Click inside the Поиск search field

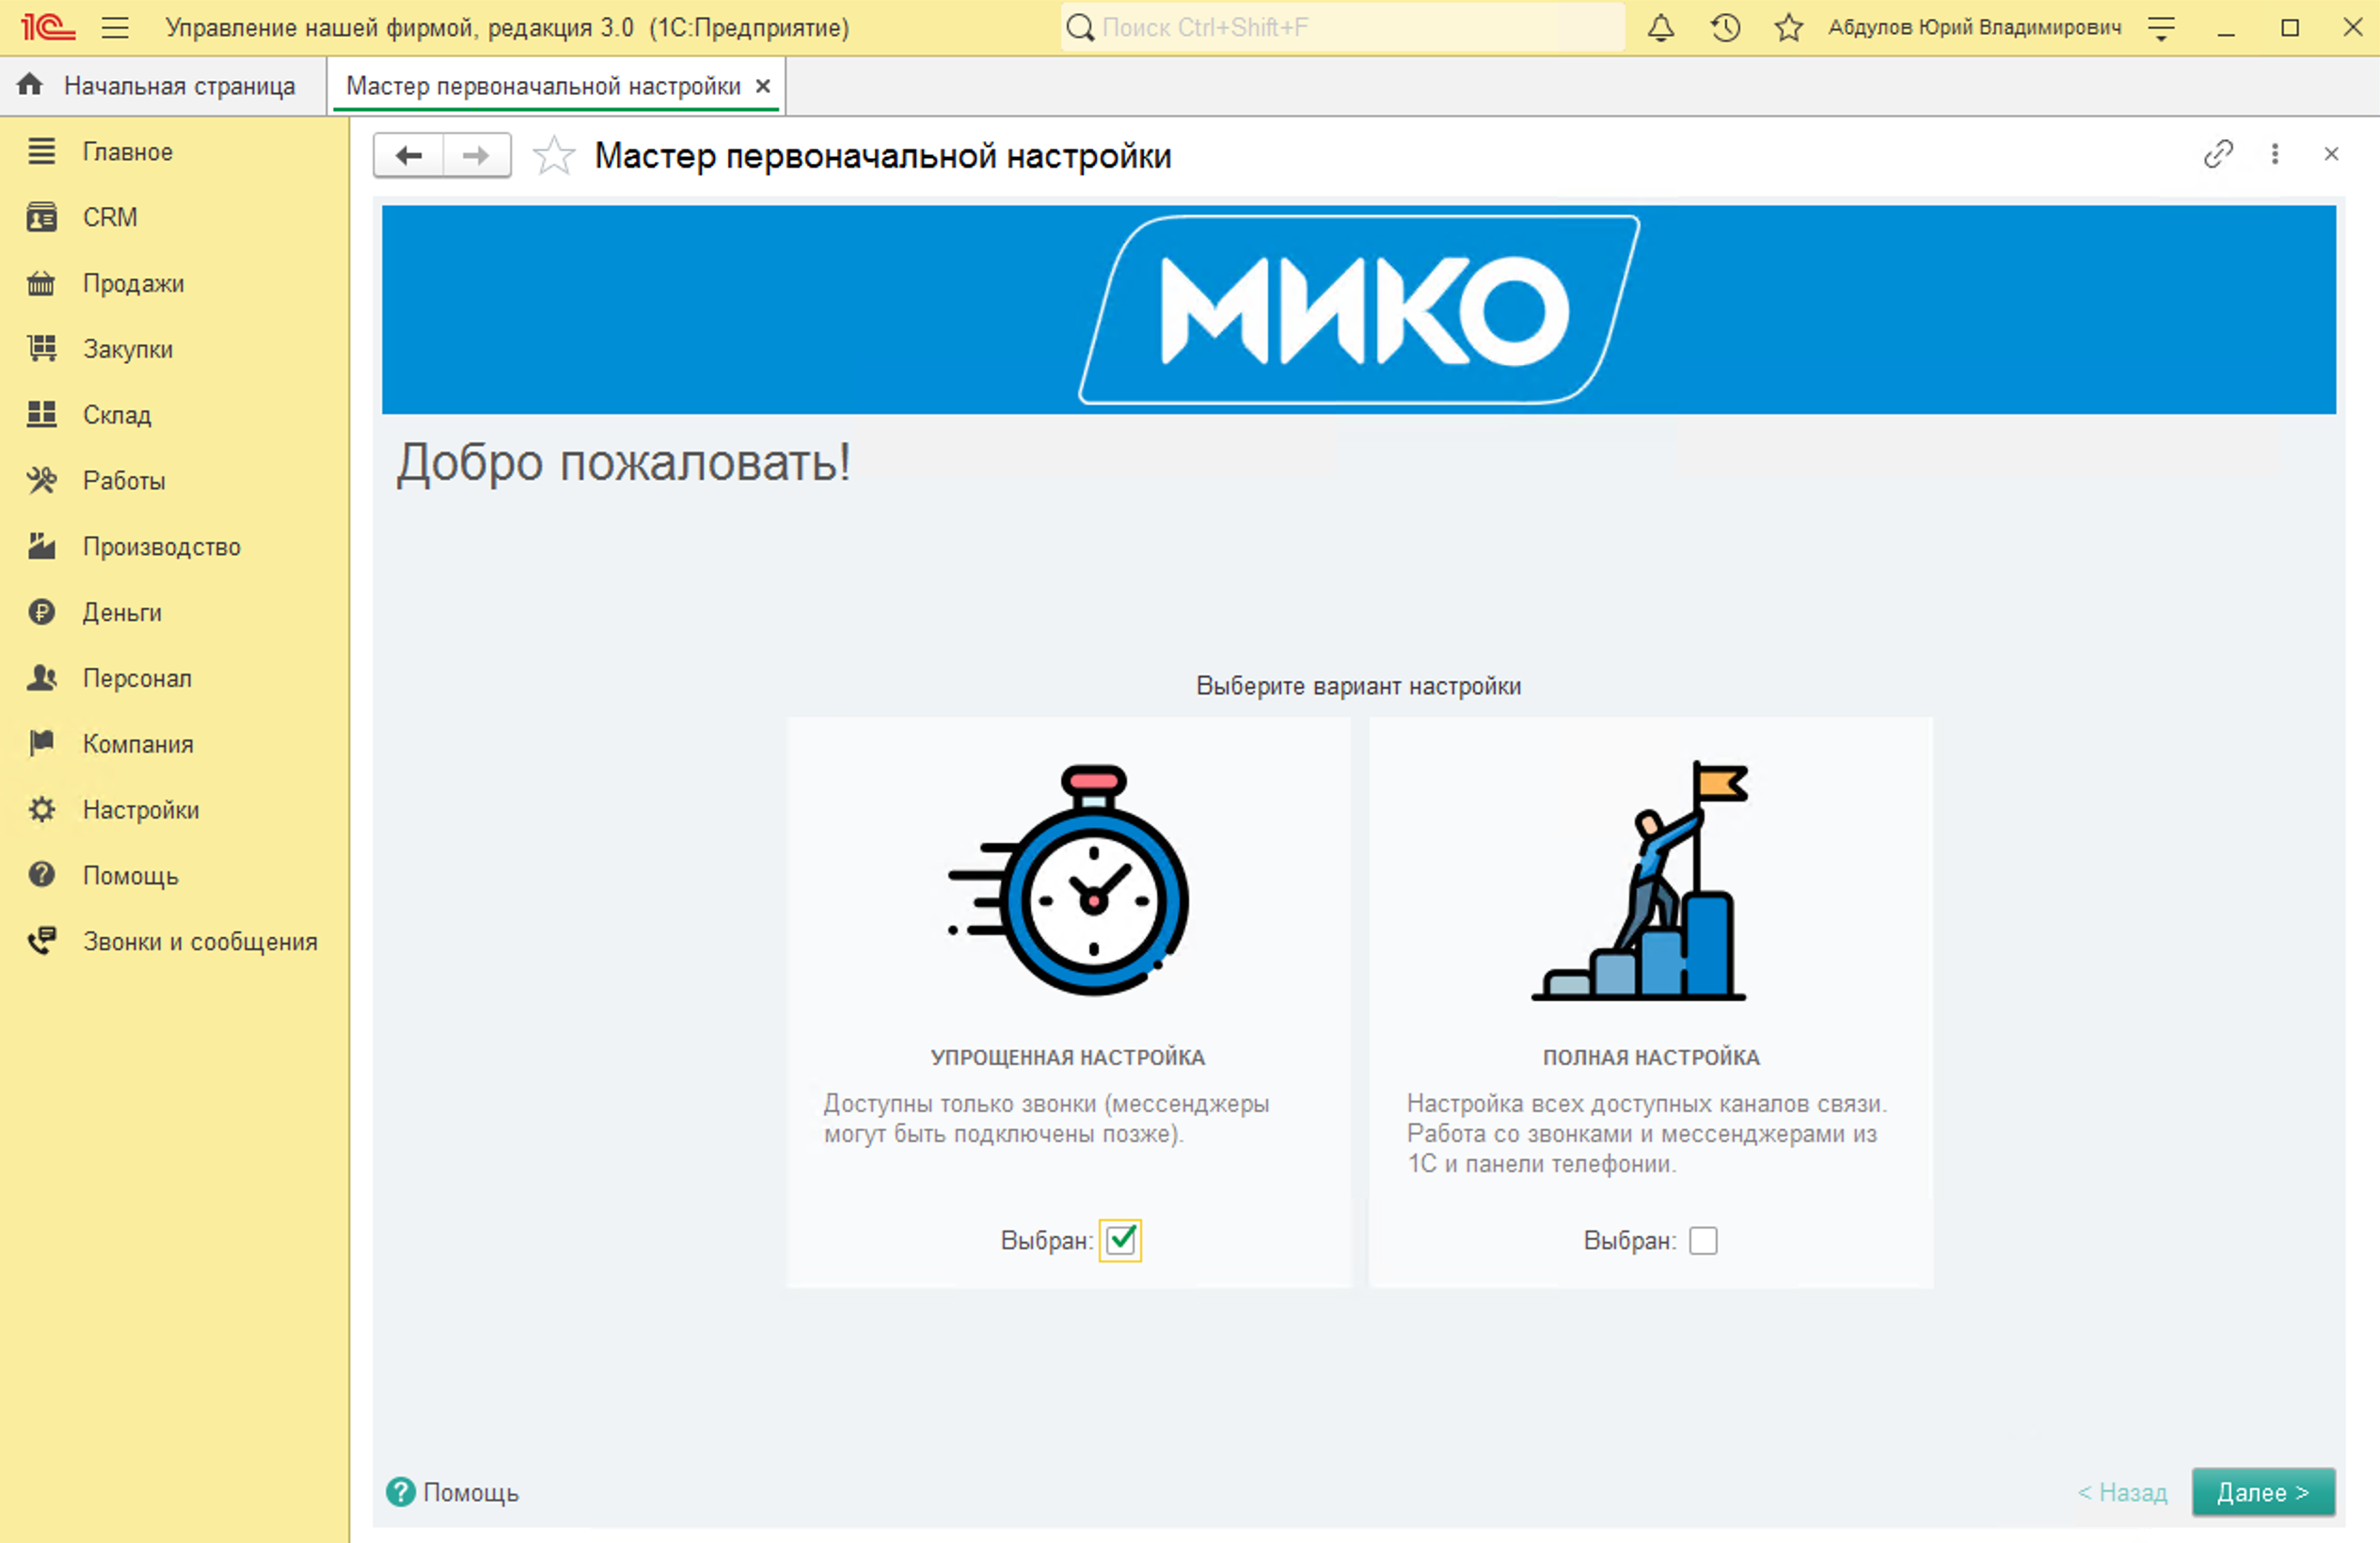(1340, 27)
